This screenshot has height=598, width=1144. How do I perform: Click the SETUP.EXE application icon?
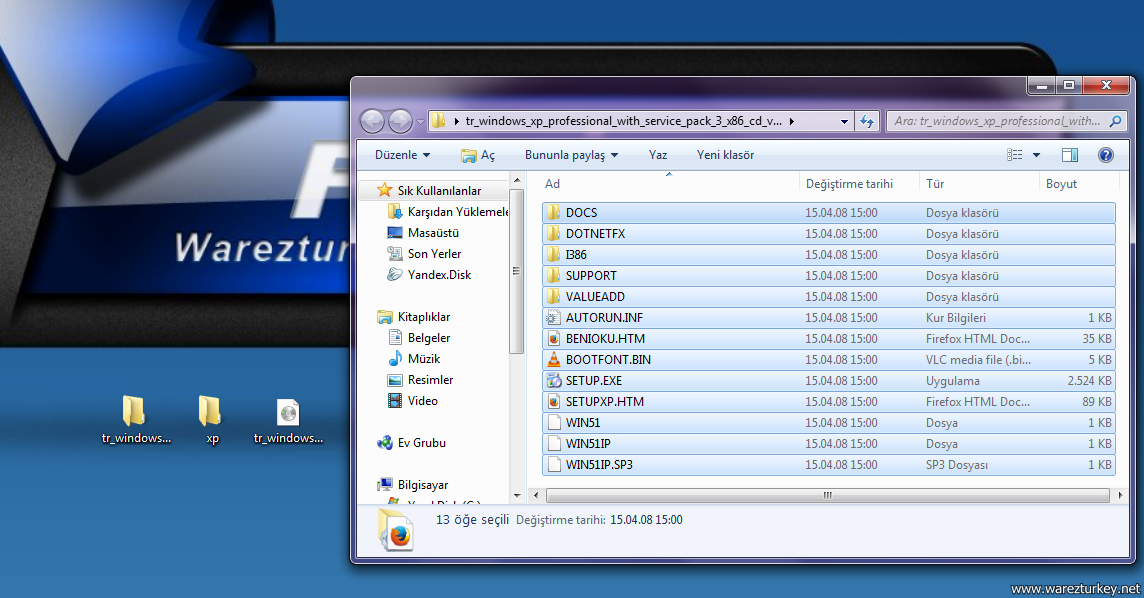(554, 381)
